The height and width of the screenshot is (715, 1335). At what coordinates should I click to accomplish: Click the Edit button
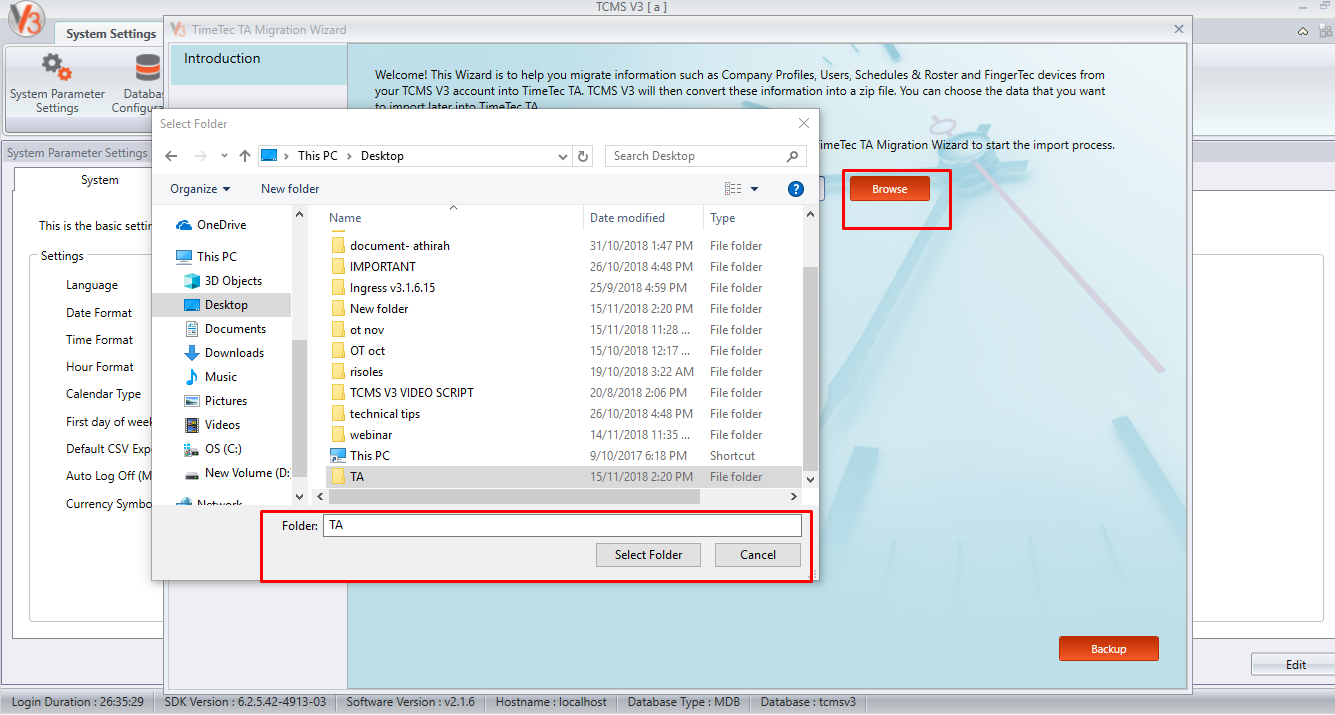click(x=1296, y=664)
